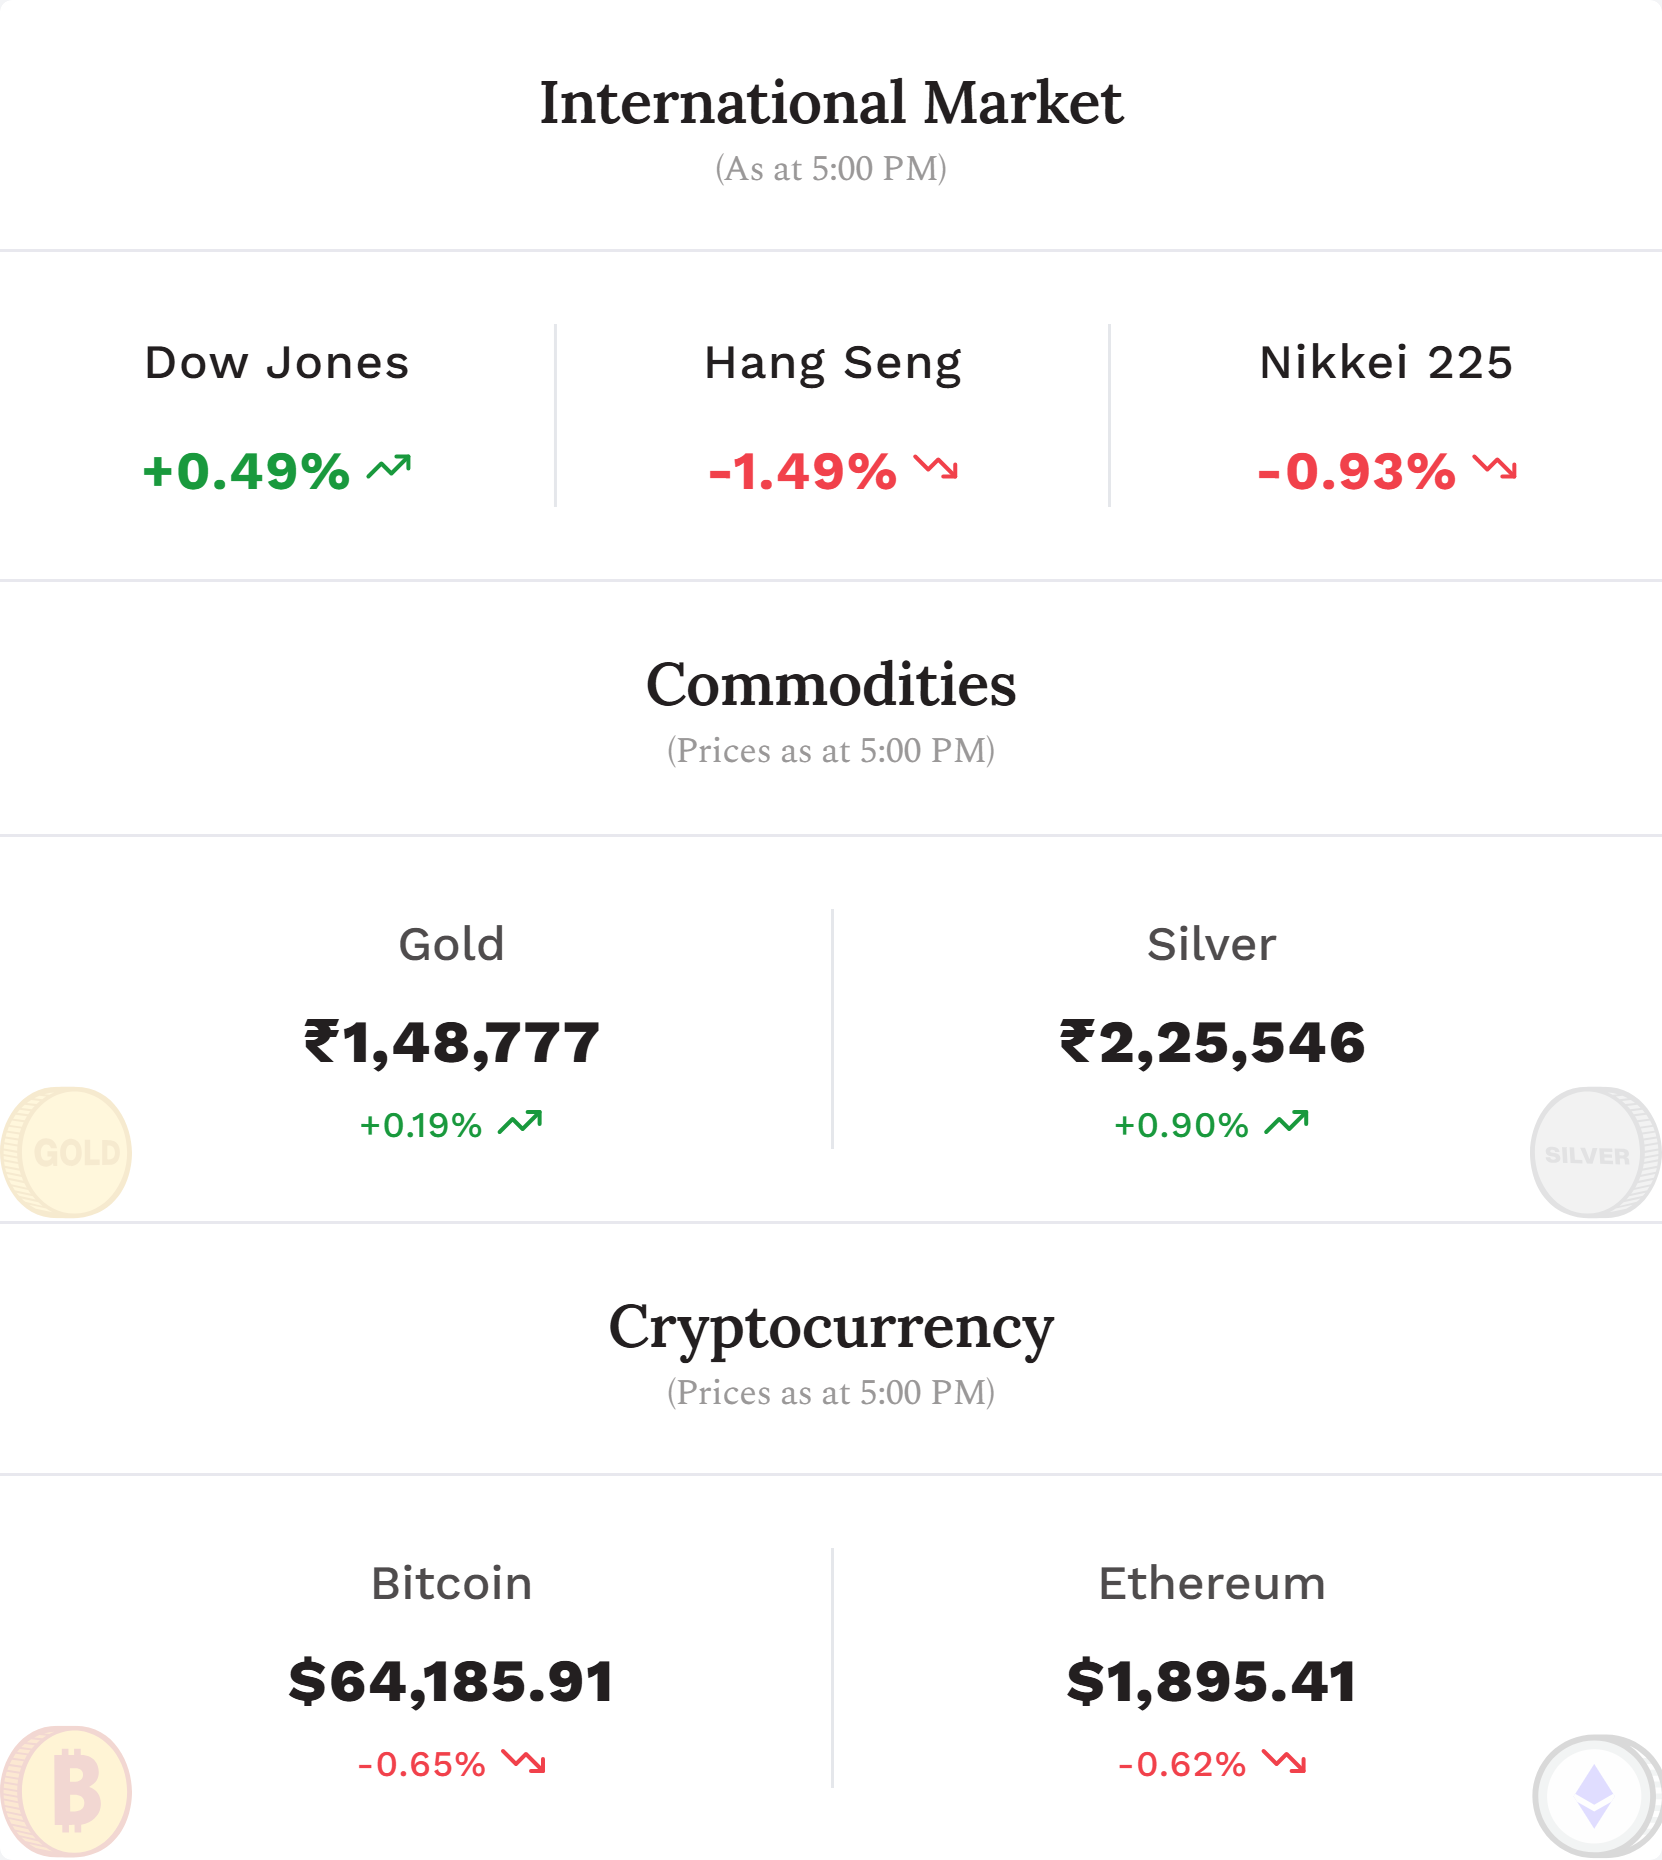Click the Ethereum coin icon

(1595, 1795)
